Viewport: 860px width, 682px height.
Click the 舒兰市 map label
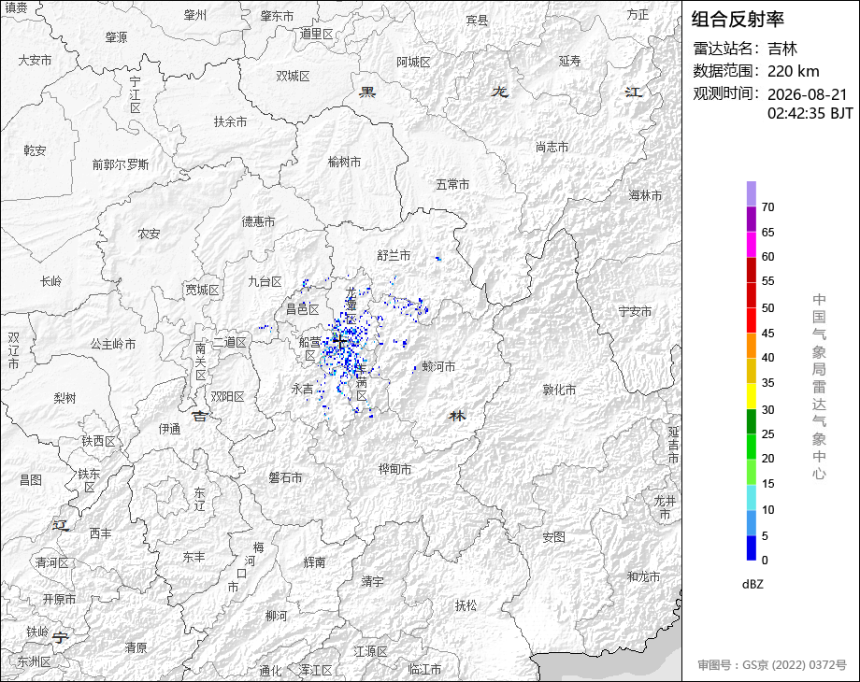[394, 255]
